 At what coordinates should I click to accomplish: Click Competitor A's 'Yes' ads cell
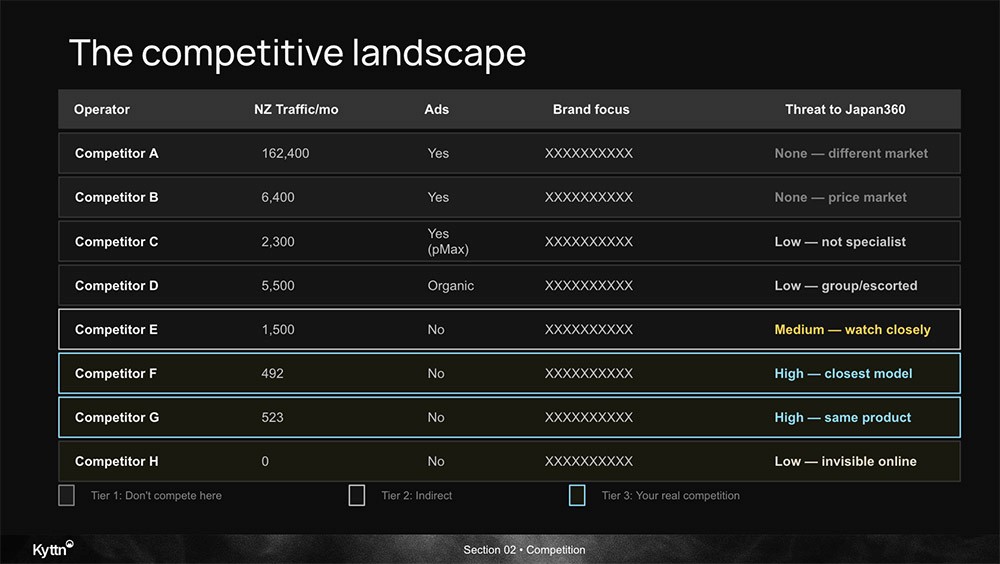click(x=438, y=153)
